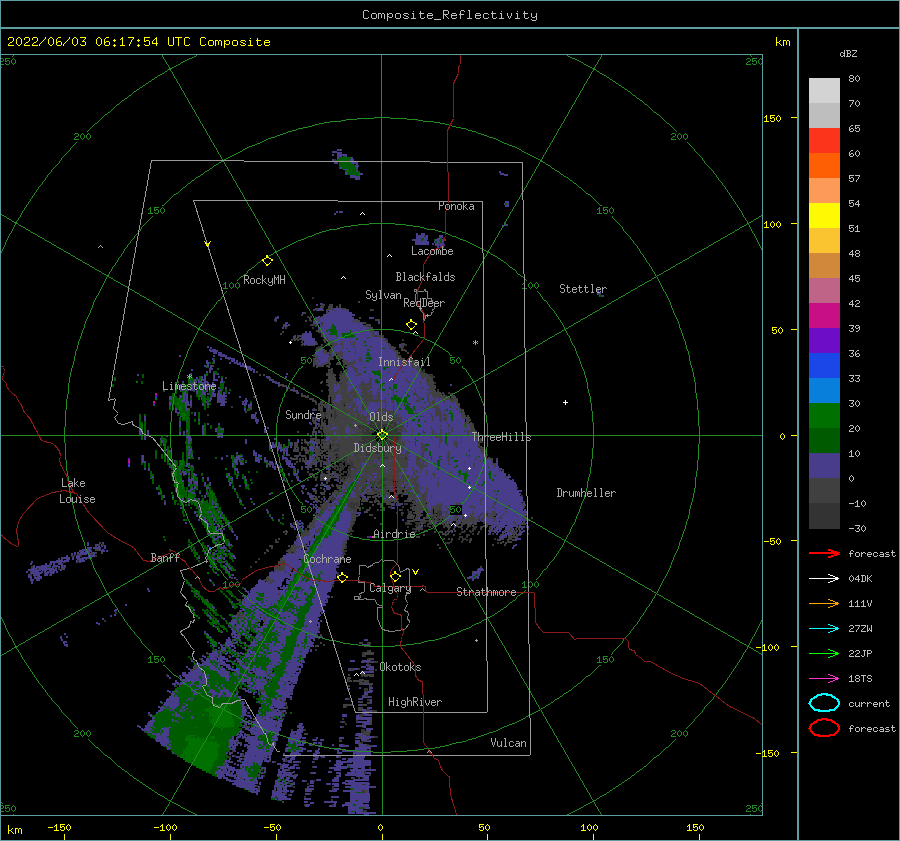Image resolution: width=900 pixels, height=841 pixels.
Task: Click the Limestone label
Action: pos(189,386)
